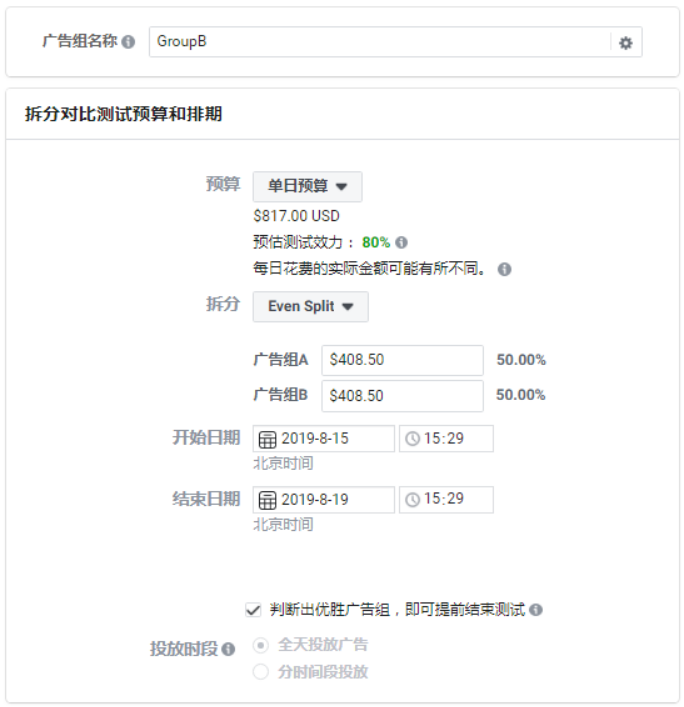Click start date field 2019-8-15

click(x=324, y=439)
